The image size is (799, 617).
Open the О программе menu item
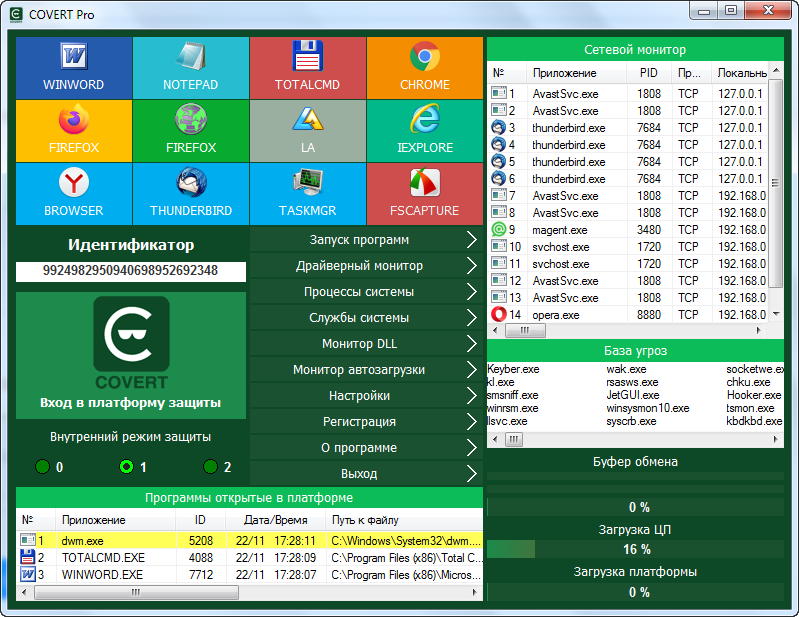point(366,448)
